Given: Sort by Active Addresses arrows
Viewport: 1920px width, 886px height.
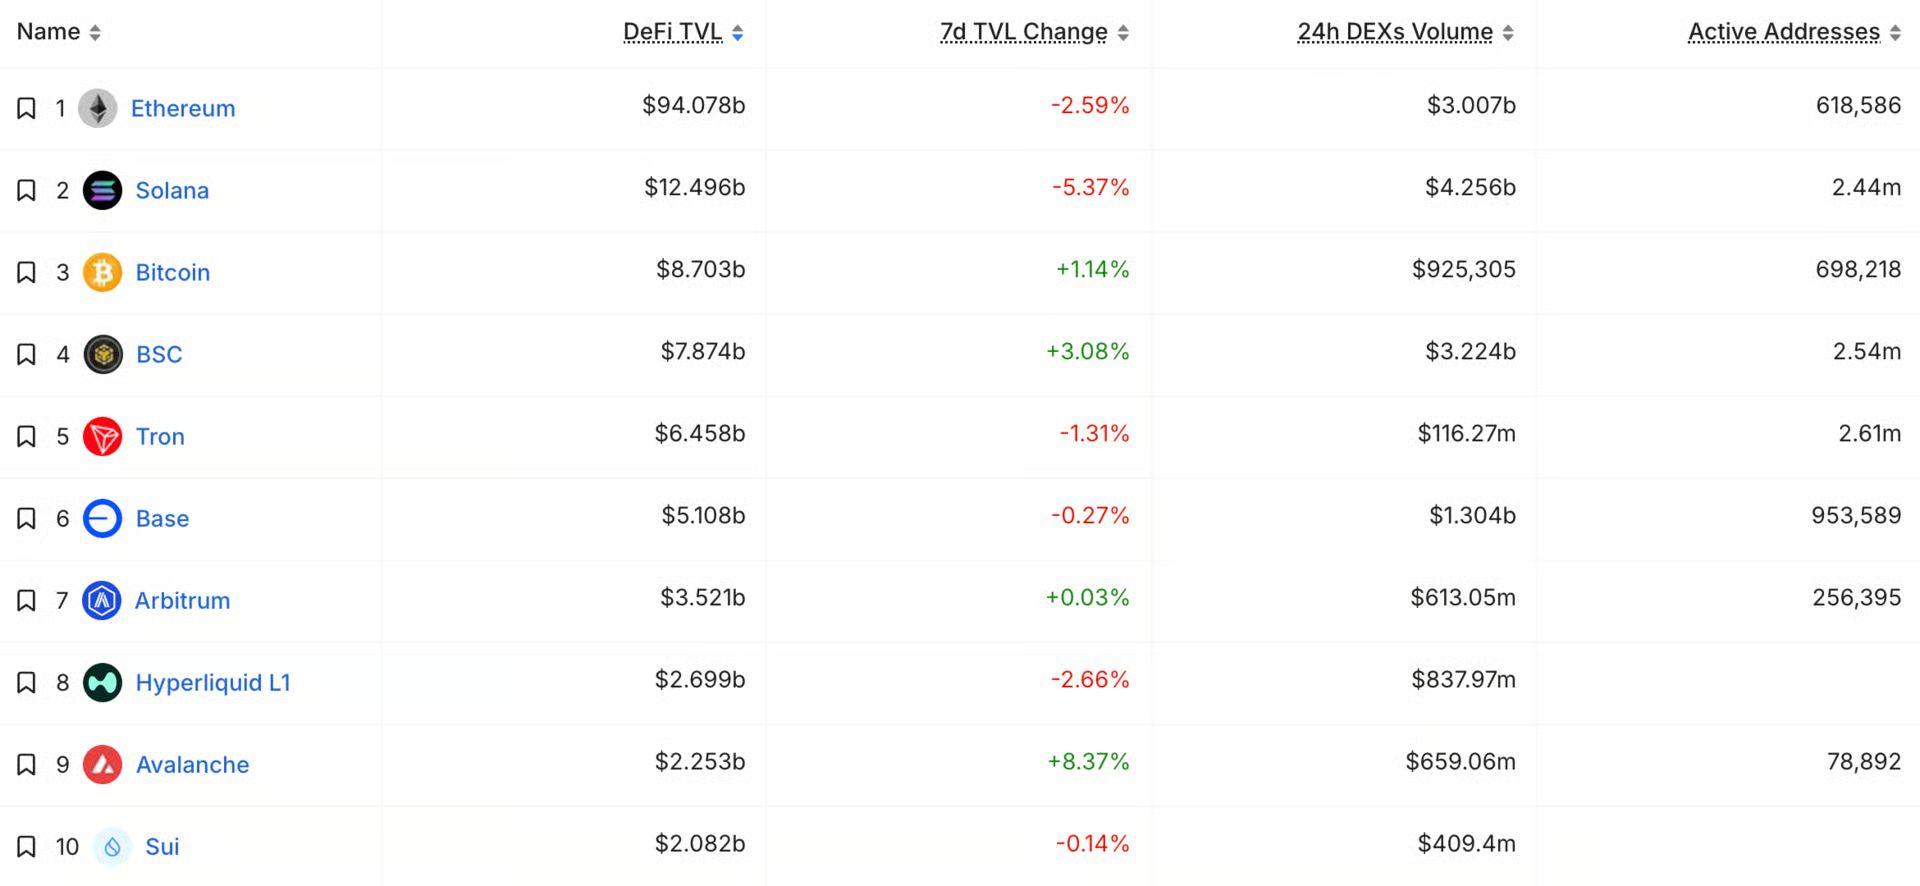Looking at the screenshot, I should (1895, 33).
